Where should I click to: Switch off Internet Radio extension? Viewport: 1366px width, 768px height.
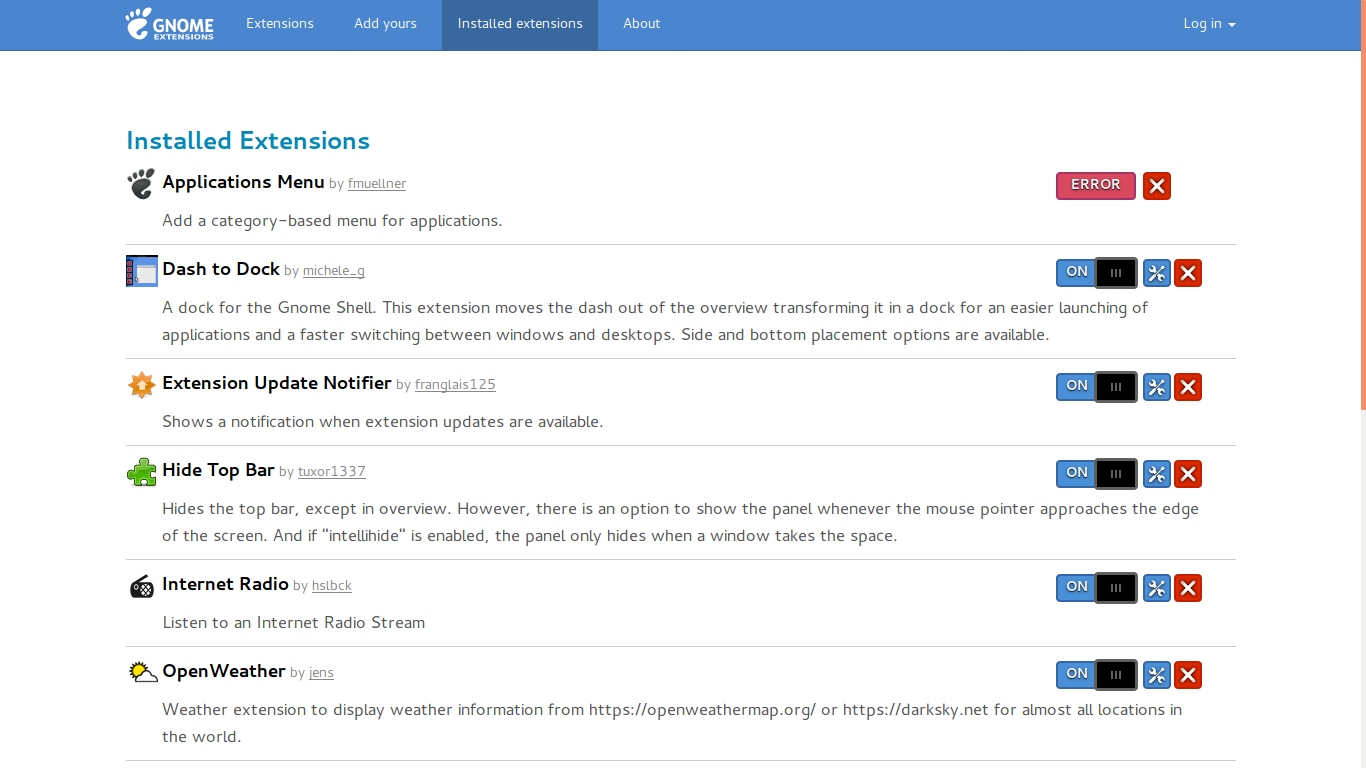(x=1097, y=588)
